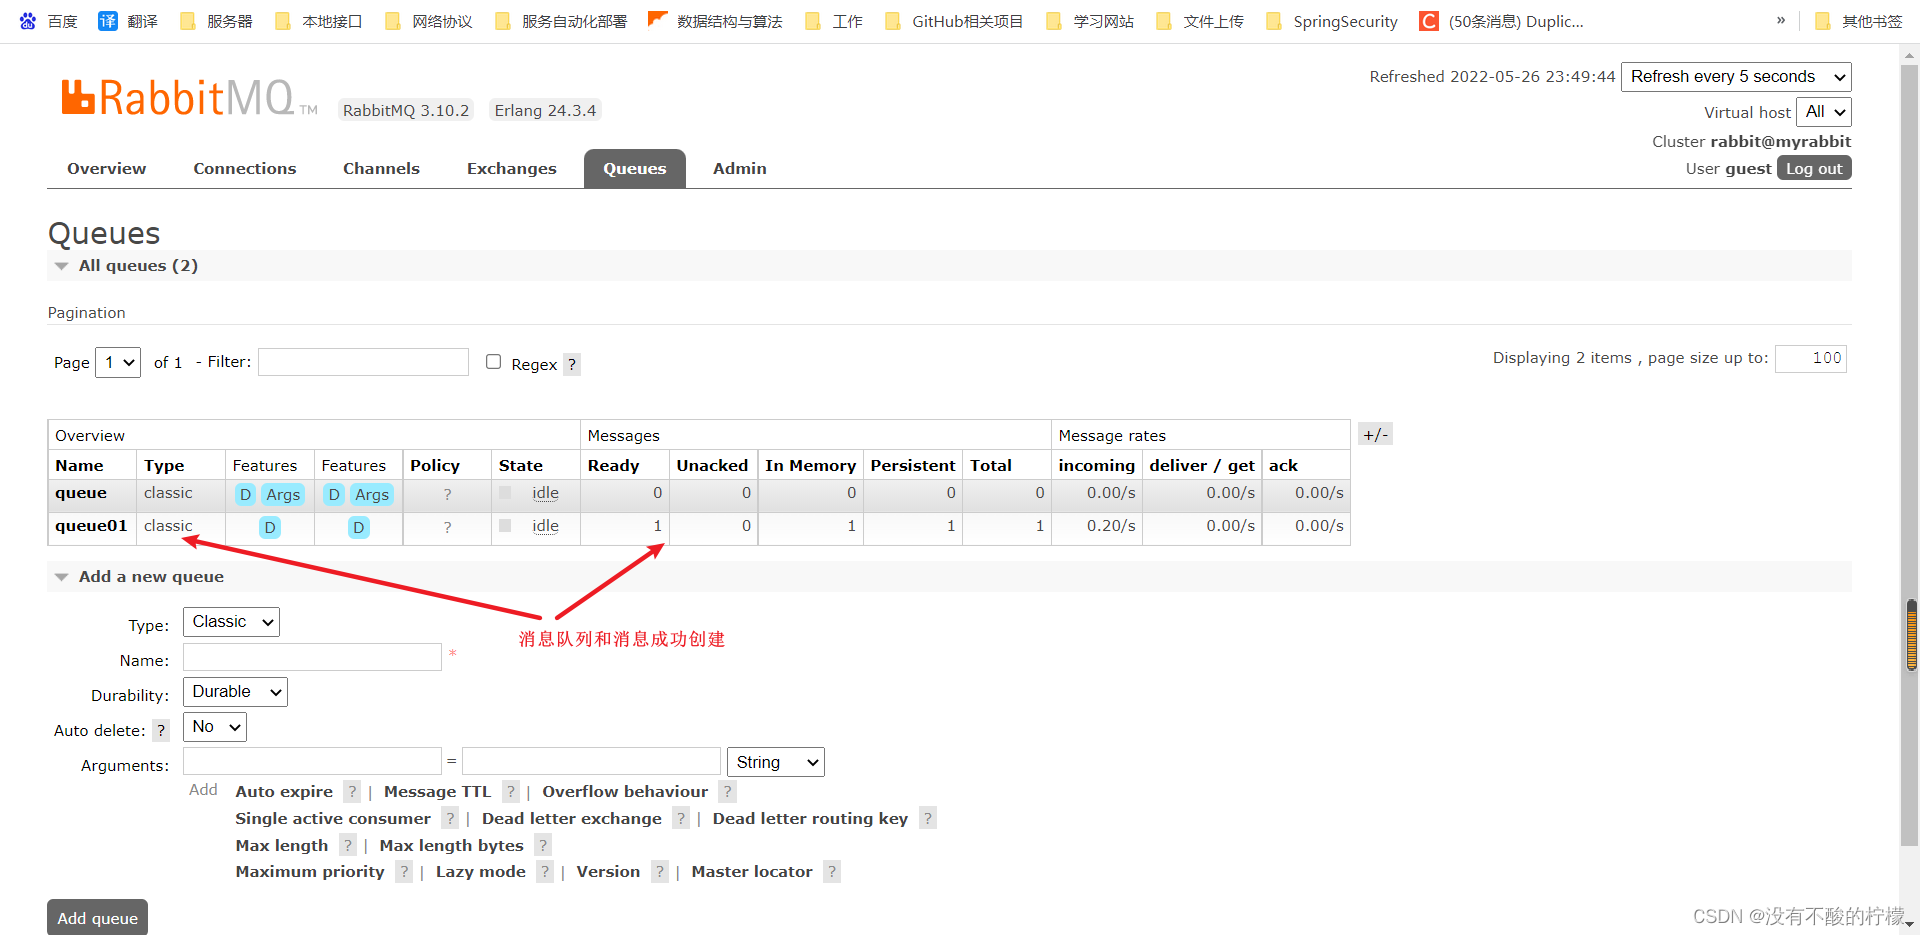Go to the Channels tab
Screen dimensions: 1920x935
pyautogui.click(x=381, y=169)
